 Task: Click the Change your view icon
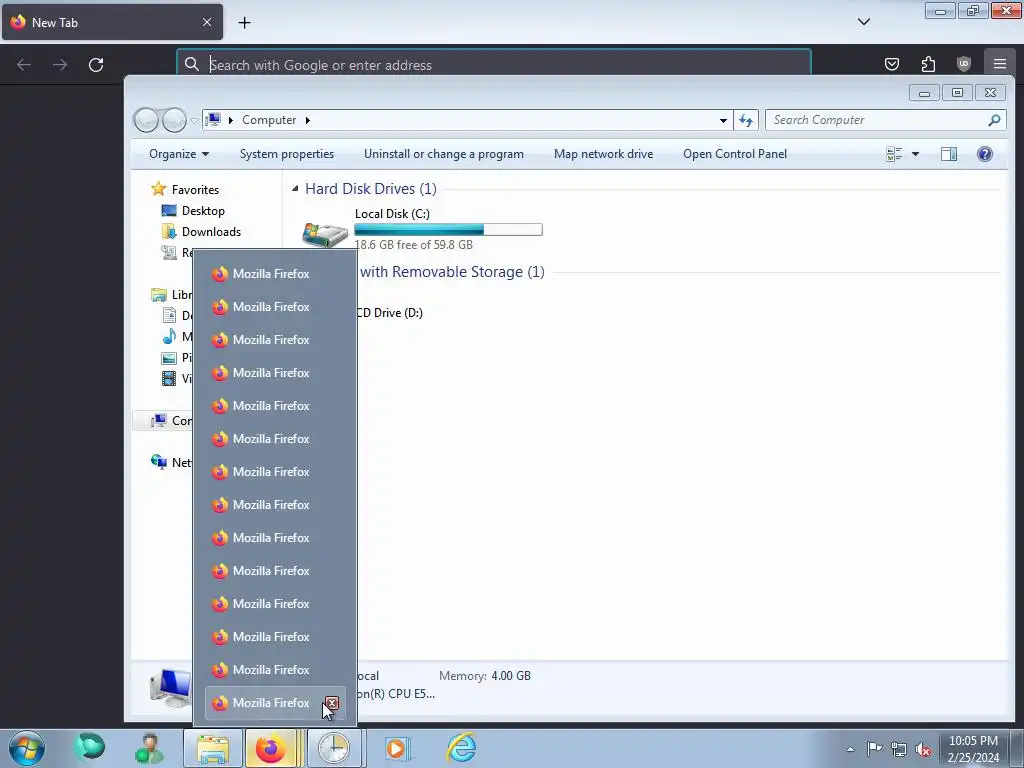pos(894,154)
